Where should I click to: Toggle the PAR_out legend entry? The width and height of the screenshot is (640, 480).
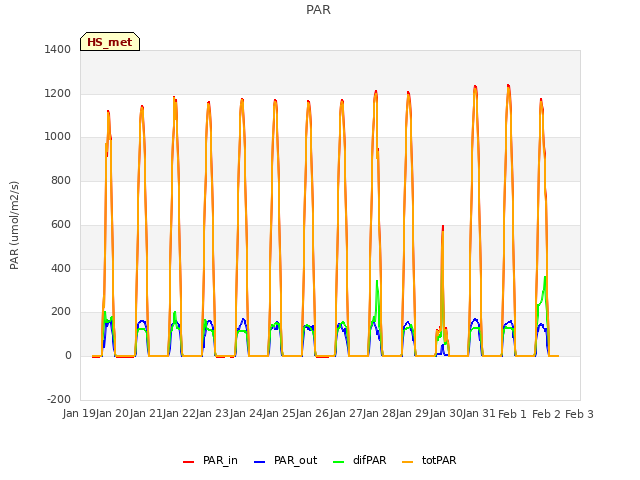(285, 460)
